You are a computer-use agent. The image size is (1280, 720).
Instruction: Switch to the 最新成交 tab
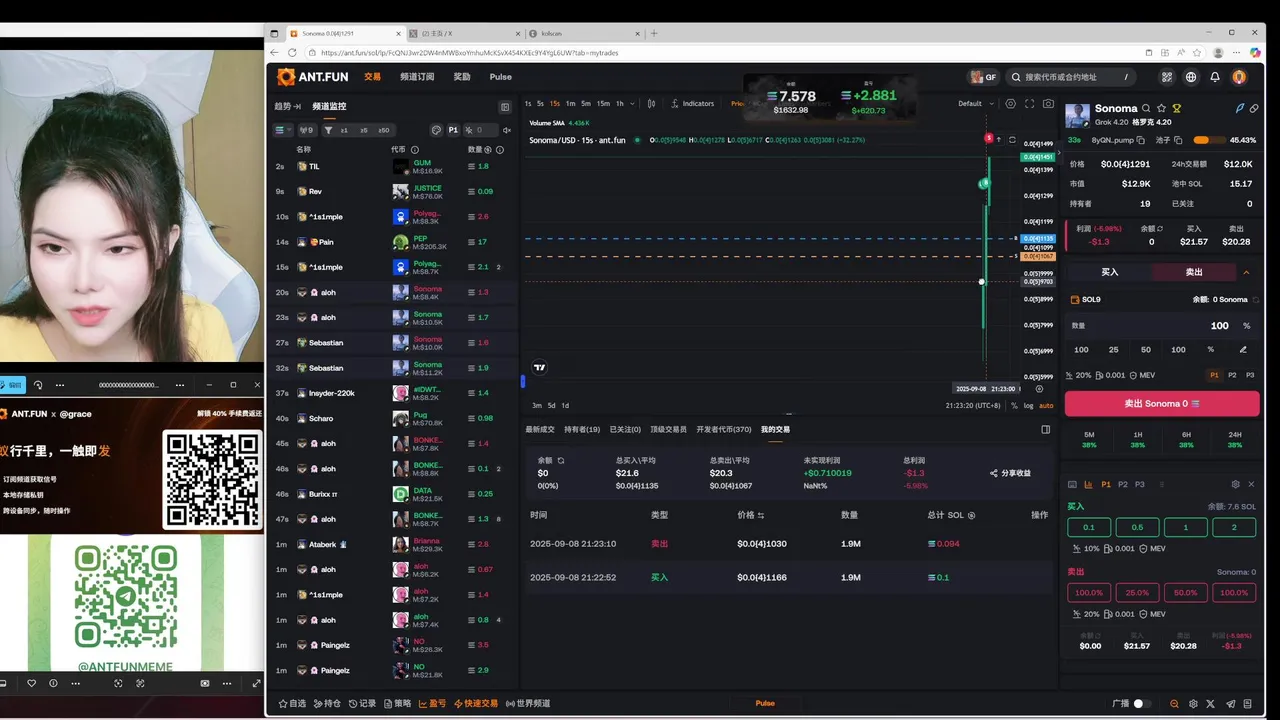pos(540,429)
